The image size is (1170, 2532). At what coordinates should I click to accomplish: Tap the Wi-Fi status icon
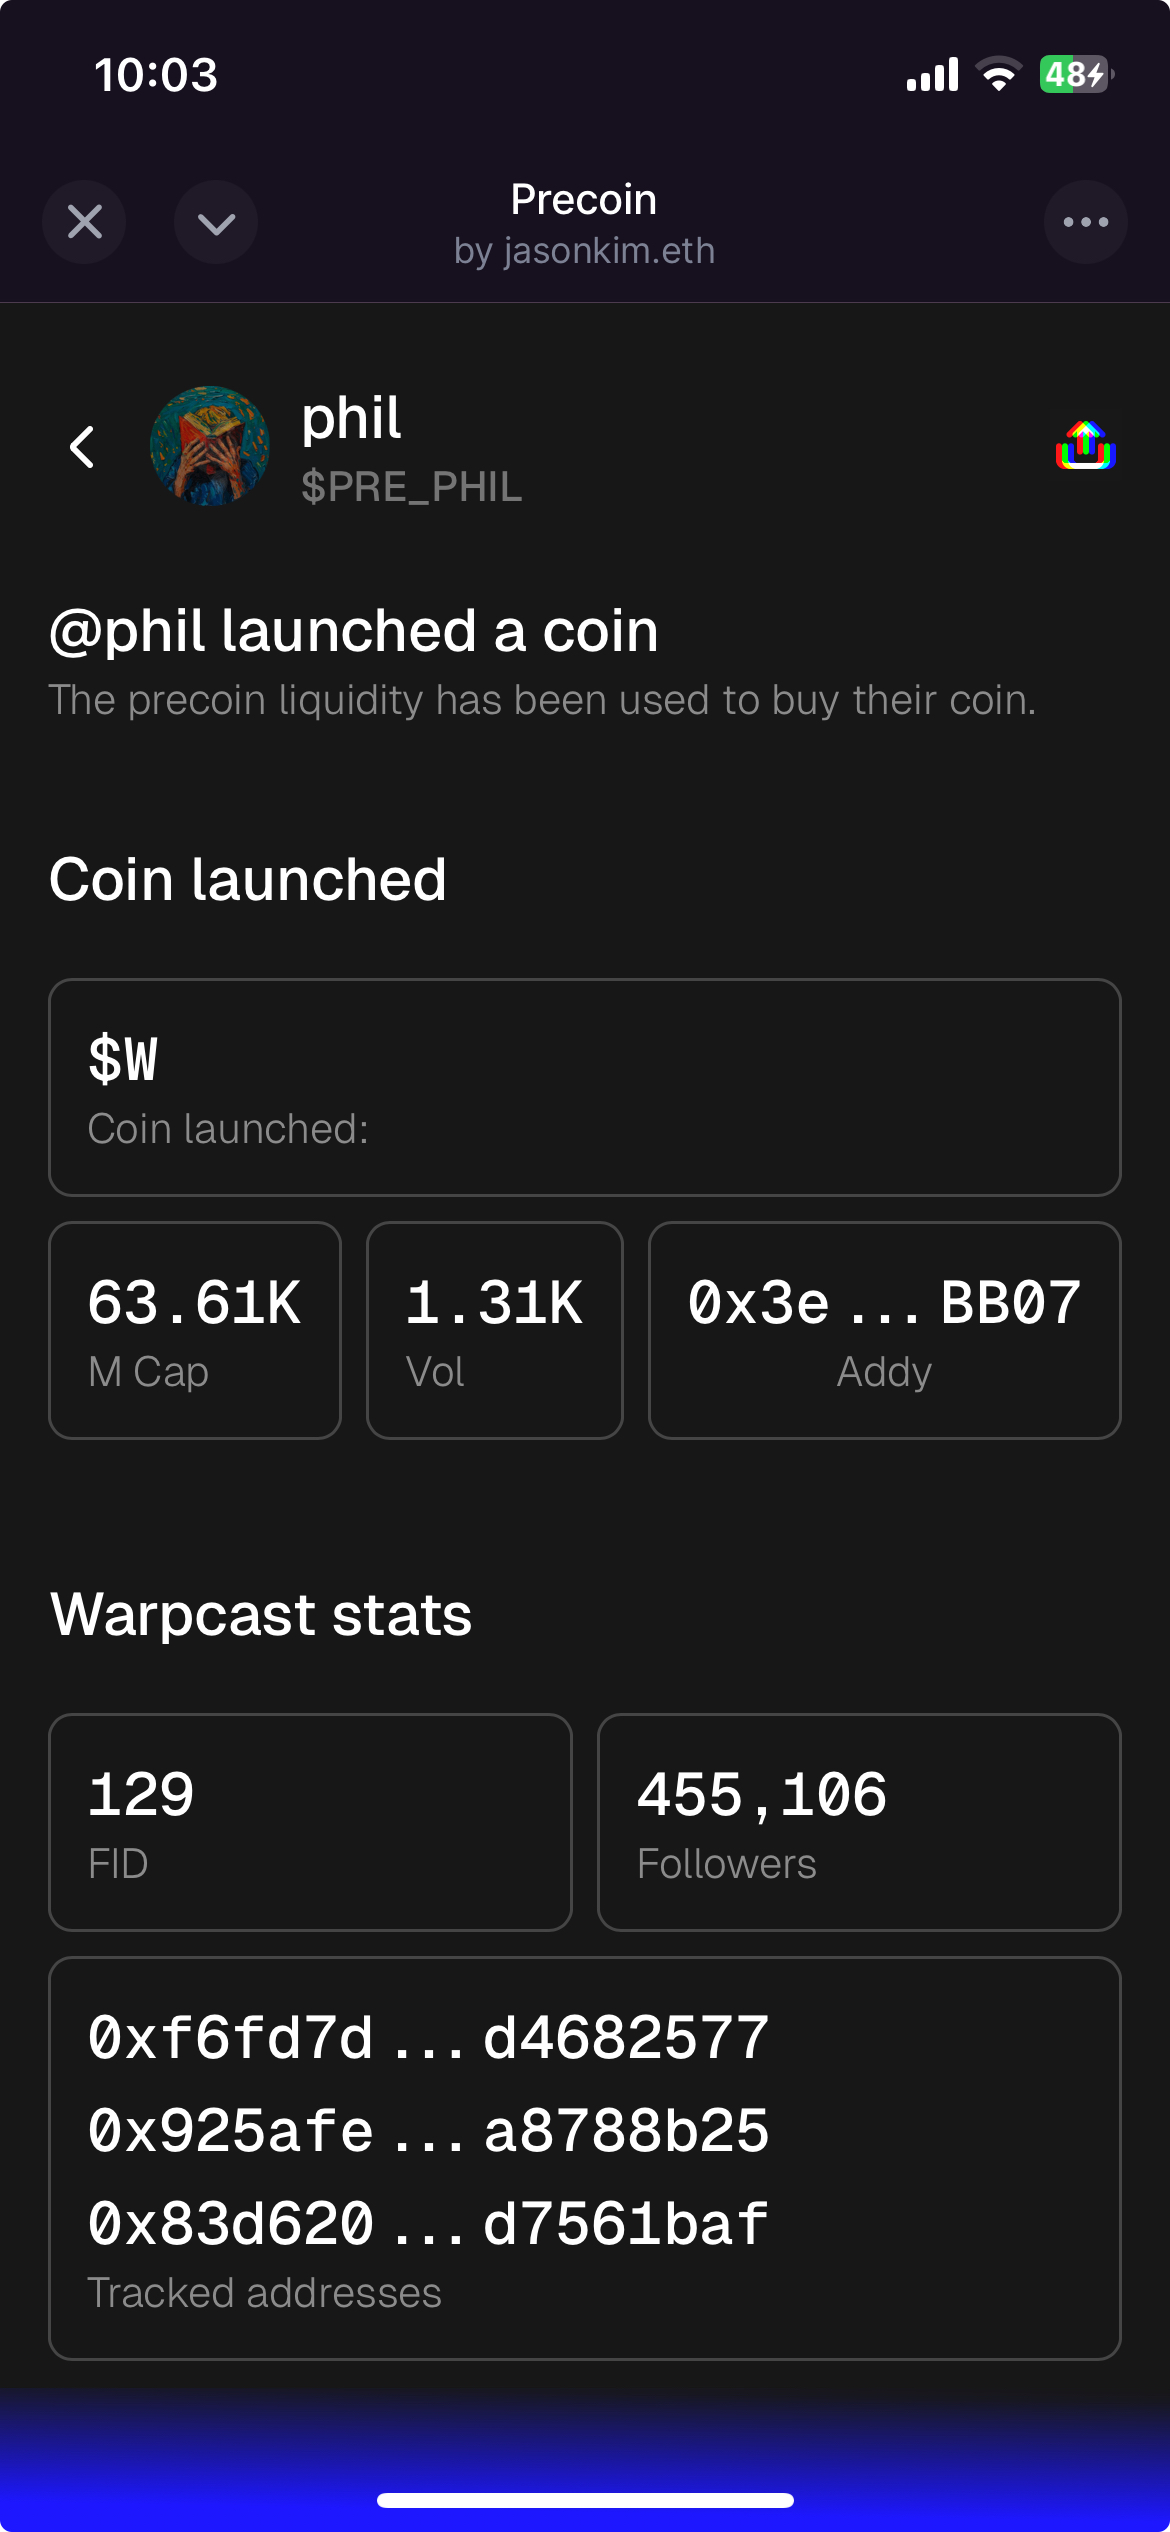tap(998, 75)
